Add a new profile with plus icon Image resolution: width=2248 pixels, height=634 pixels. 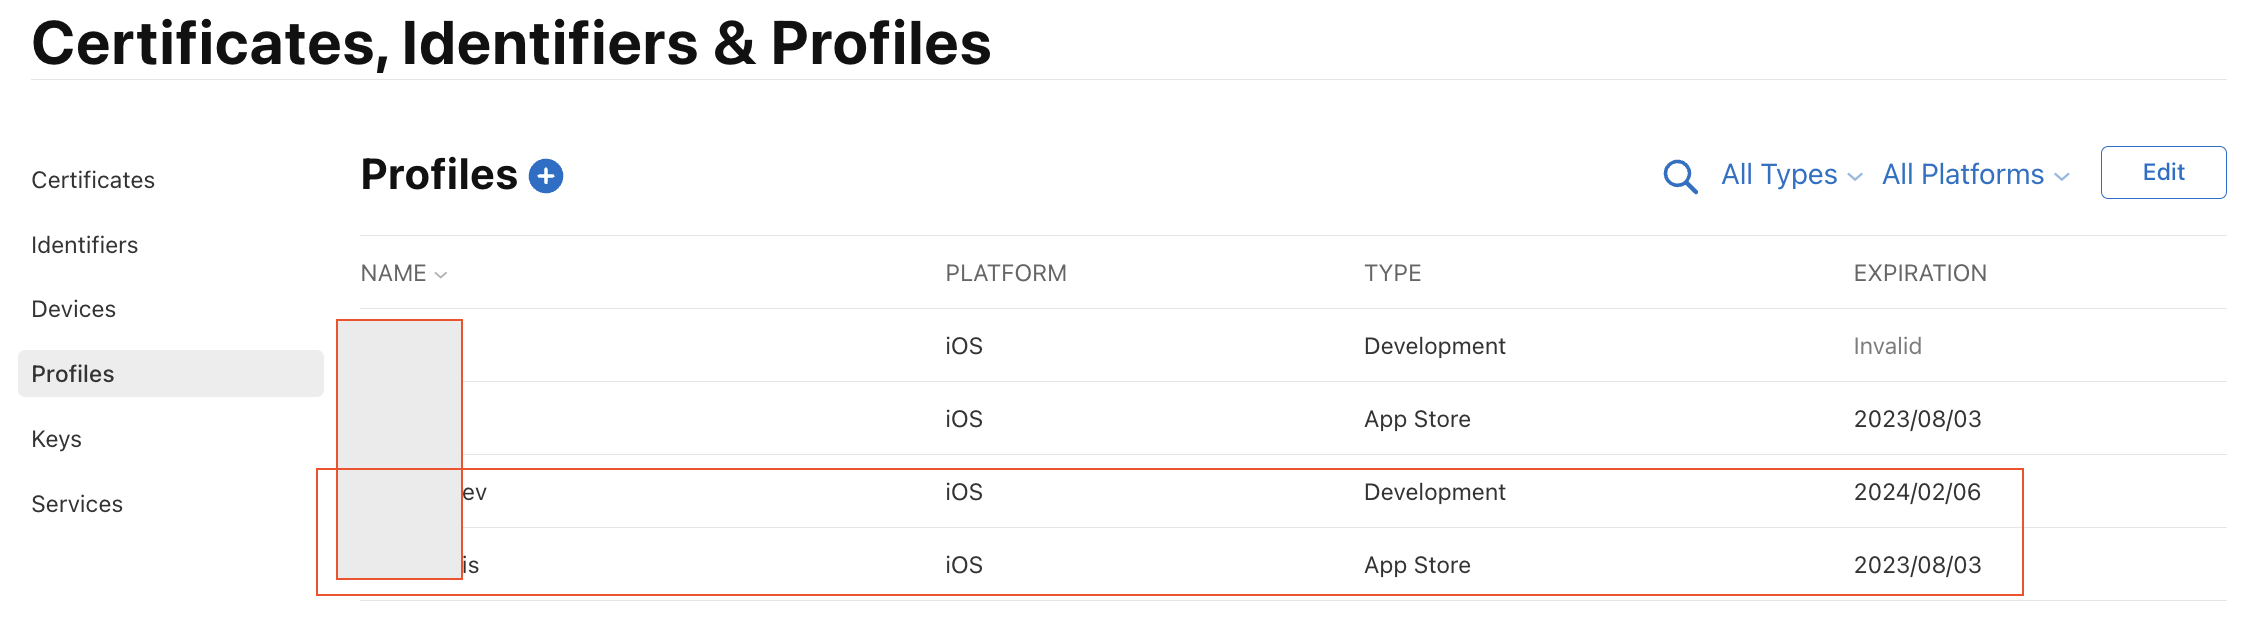pyautogui.click(x=545, y=176)
